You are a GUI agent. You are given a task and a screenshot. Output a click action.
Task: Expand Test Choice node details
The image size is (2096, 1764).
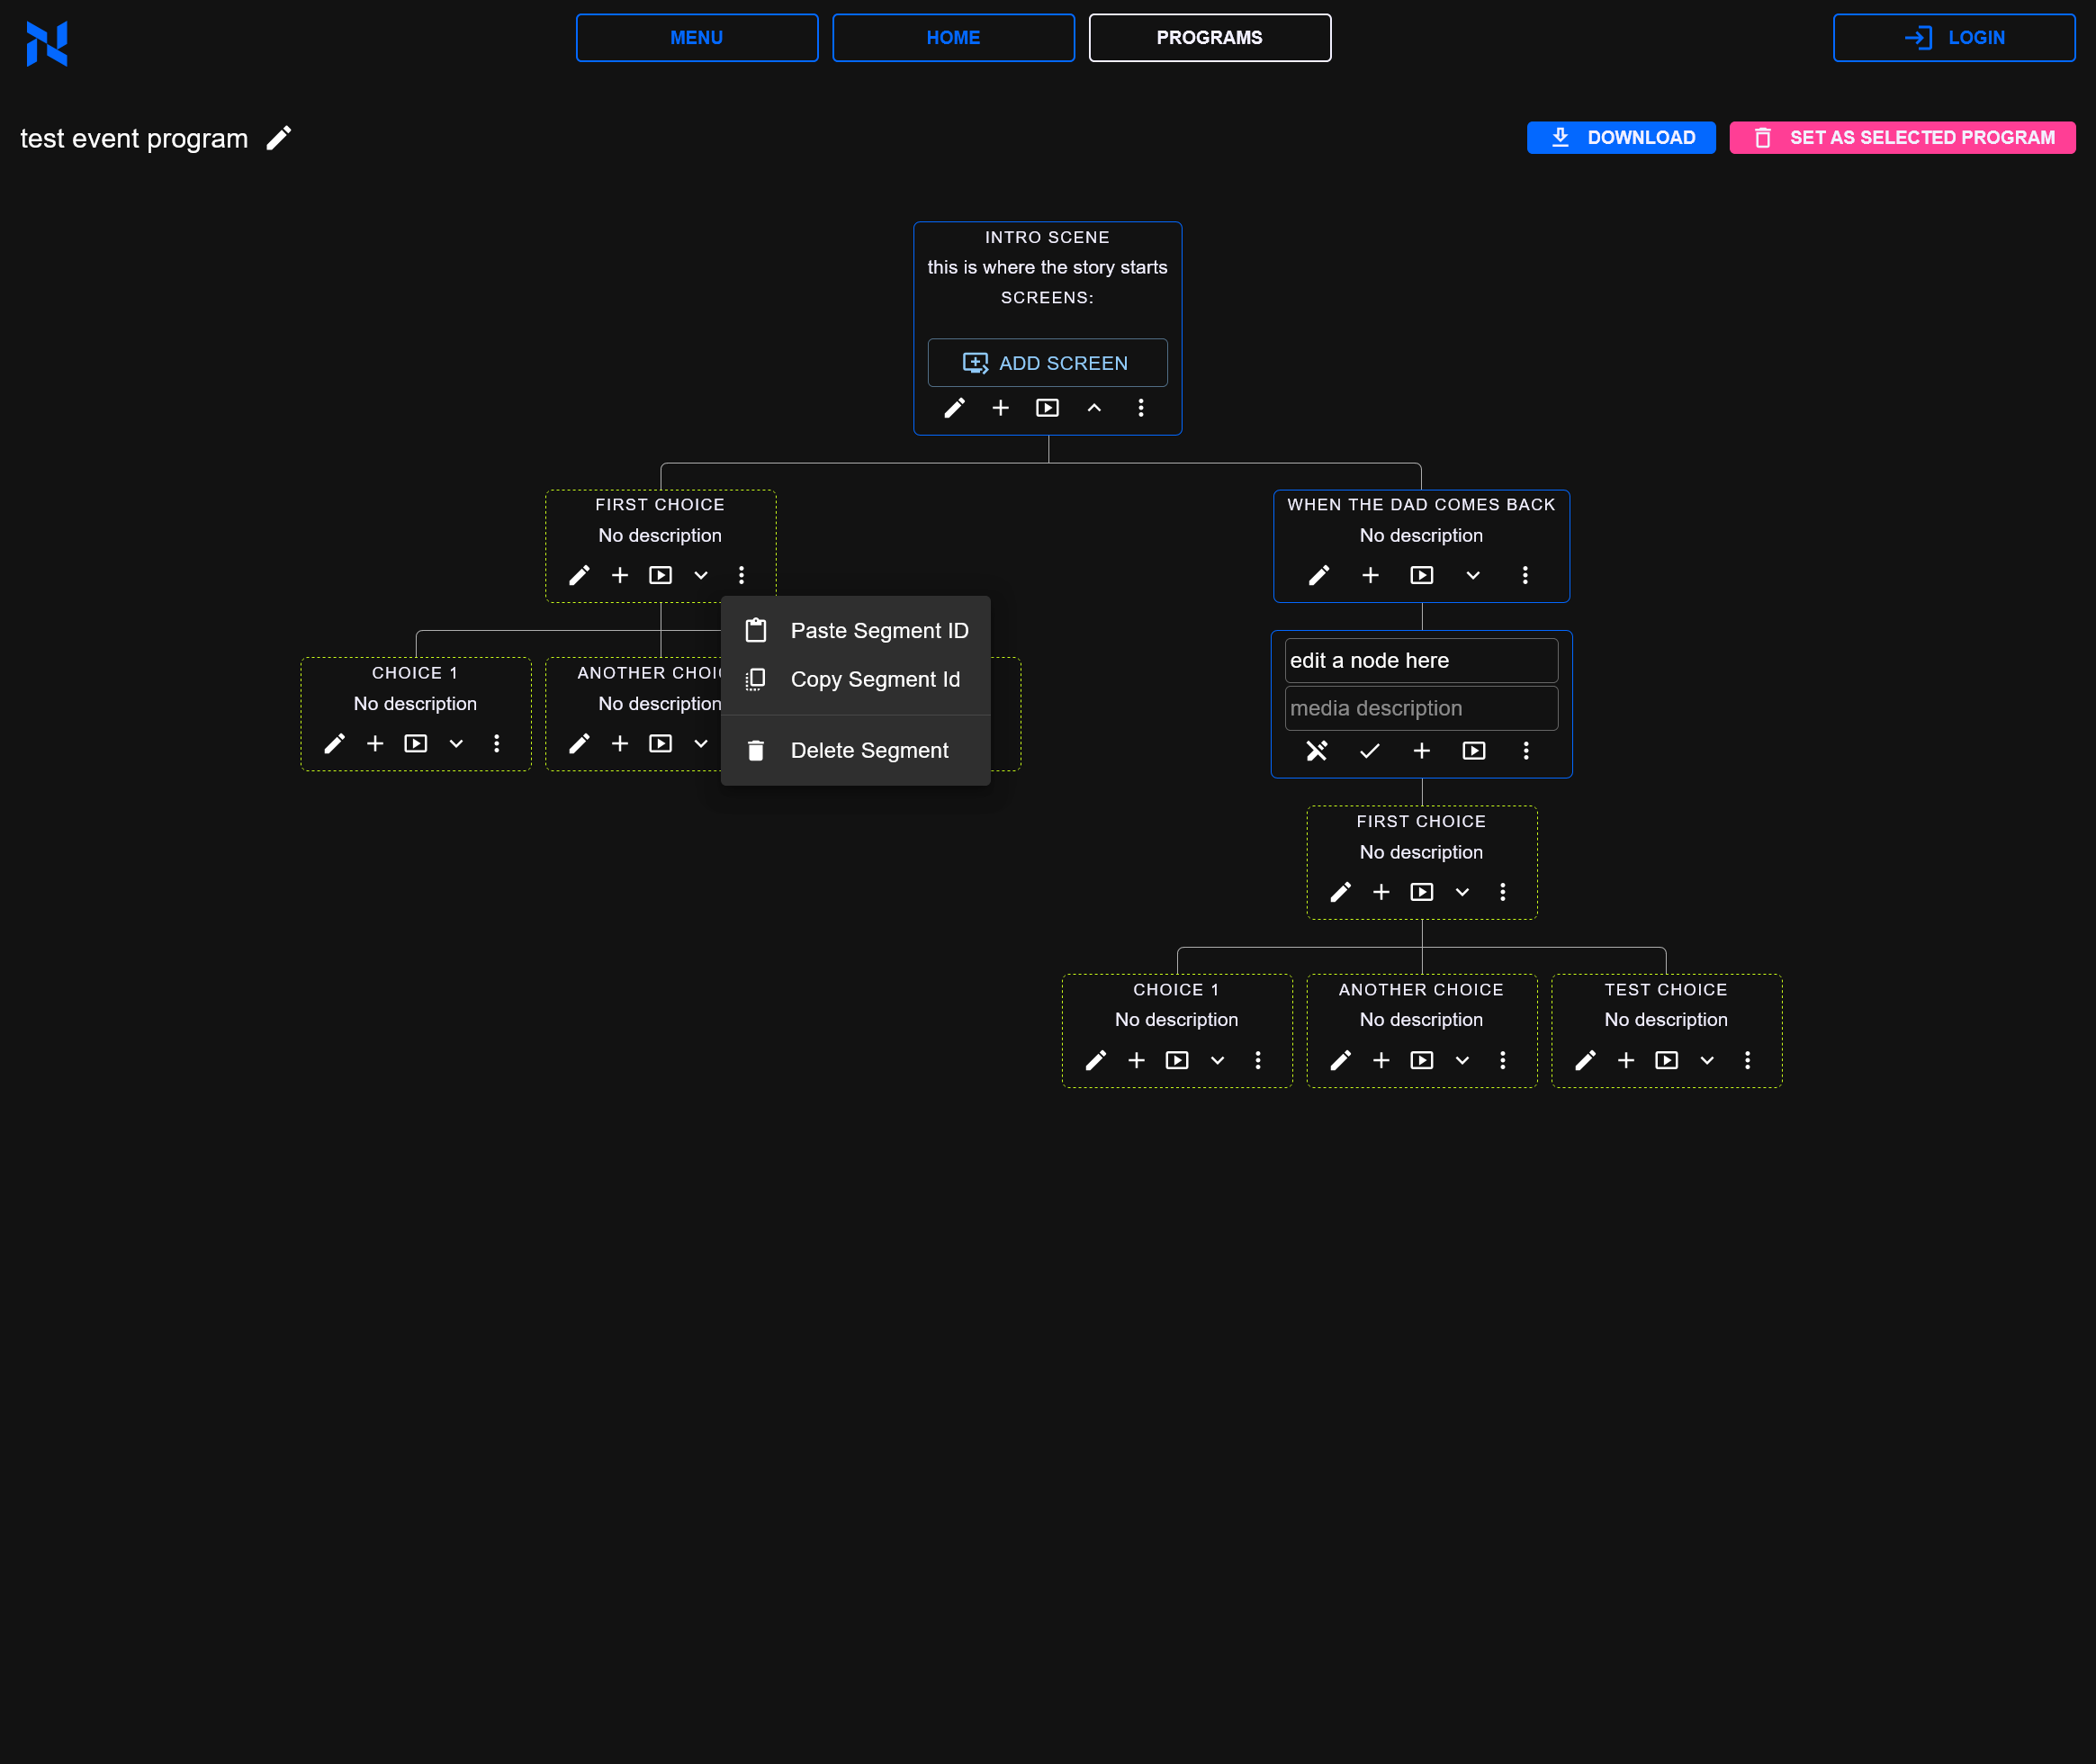coord(1706,1060)
